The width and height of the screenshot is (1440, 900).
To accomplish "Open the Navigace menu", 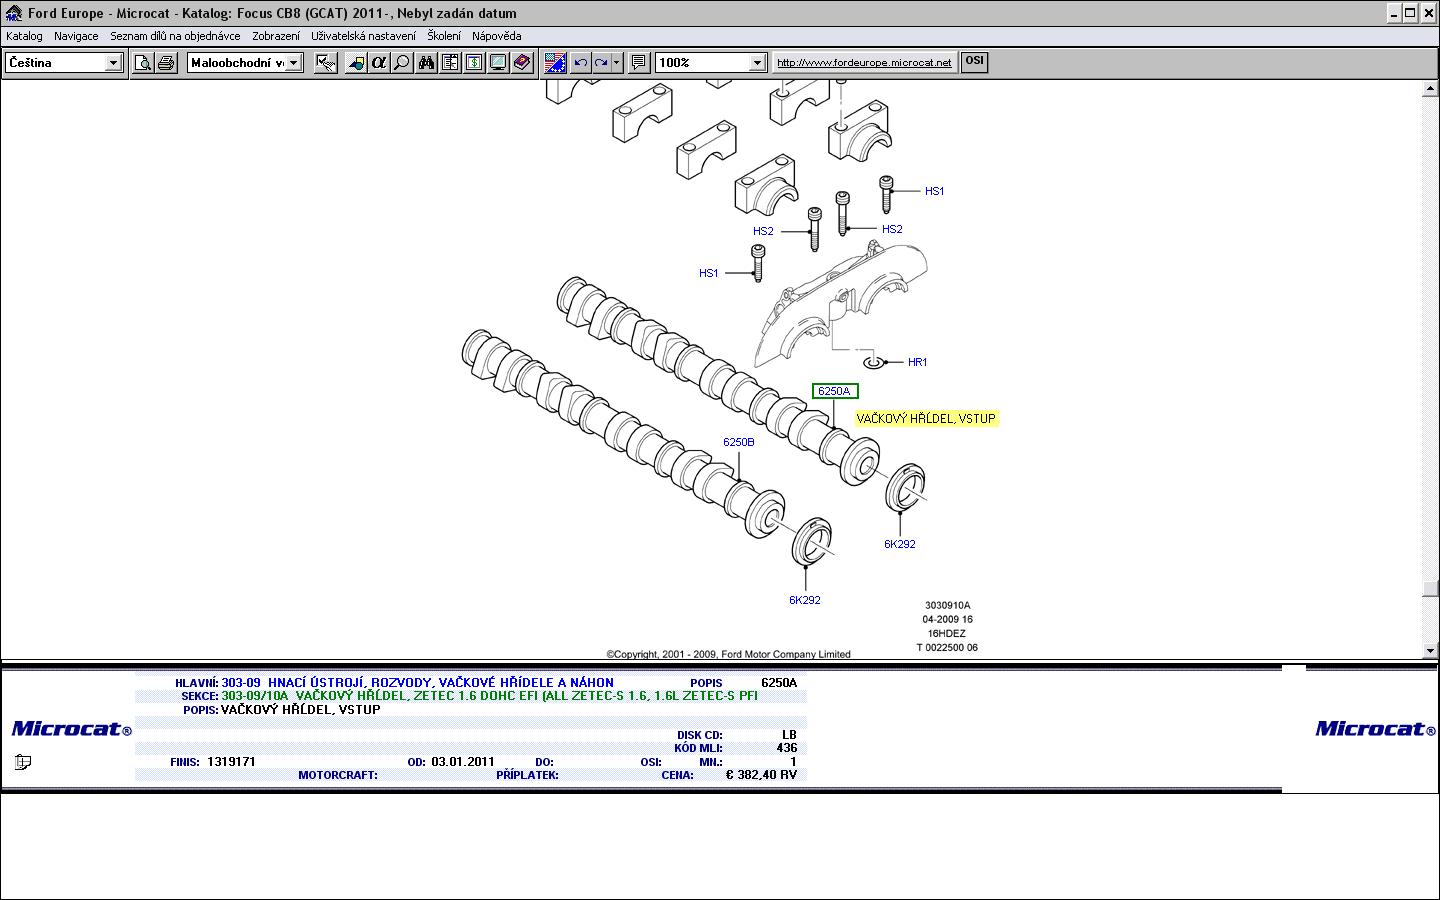I will tap(76, 36).
